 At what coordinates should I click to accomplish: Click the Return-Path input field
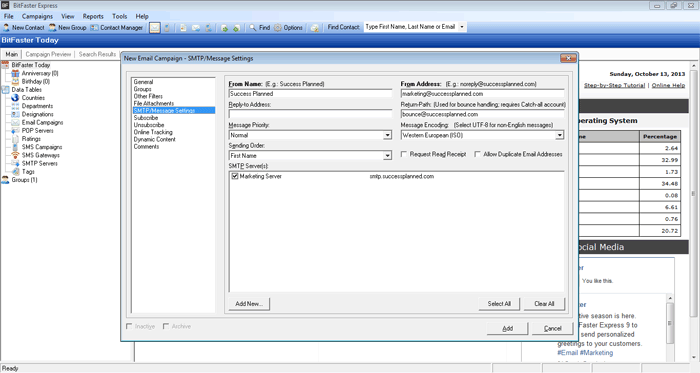(x=482, y=114)
